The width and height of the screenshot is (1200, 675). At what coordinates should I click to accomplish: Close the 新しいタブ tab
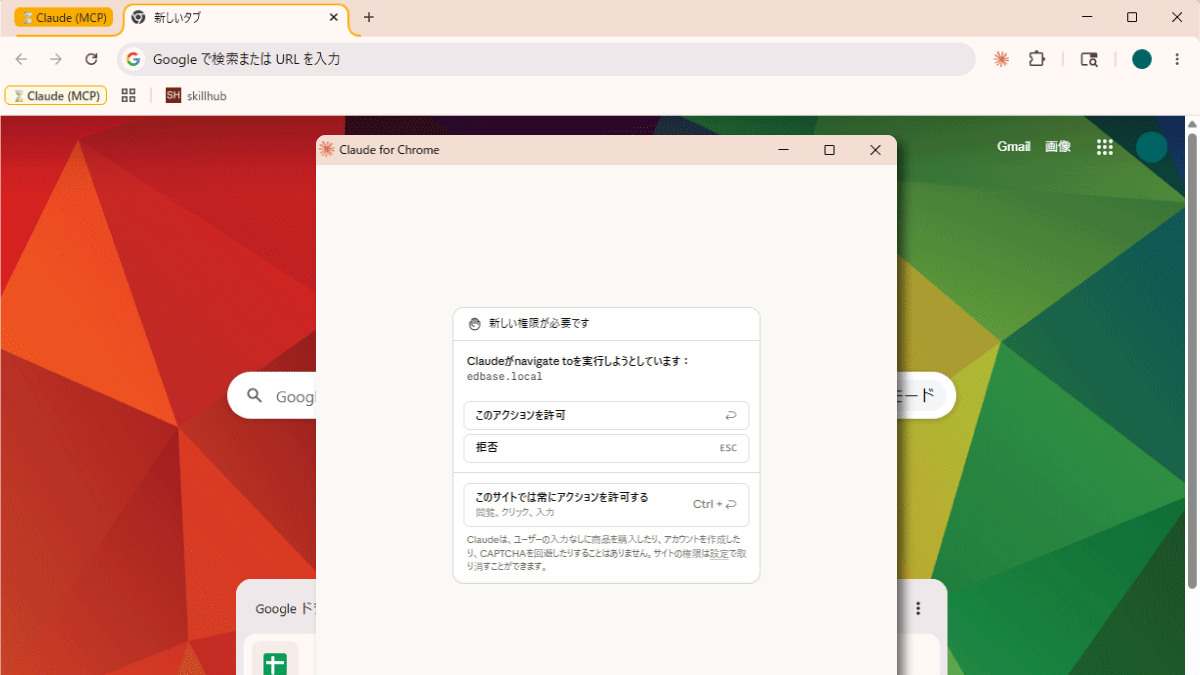(x=334, y=18)
